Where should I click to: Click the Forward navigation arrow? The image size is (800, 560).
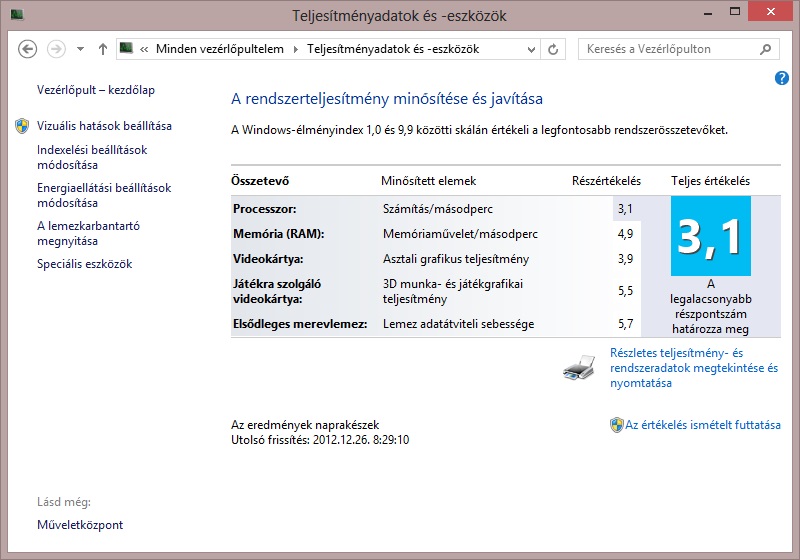pyautogui.click(x=56, y=49)
